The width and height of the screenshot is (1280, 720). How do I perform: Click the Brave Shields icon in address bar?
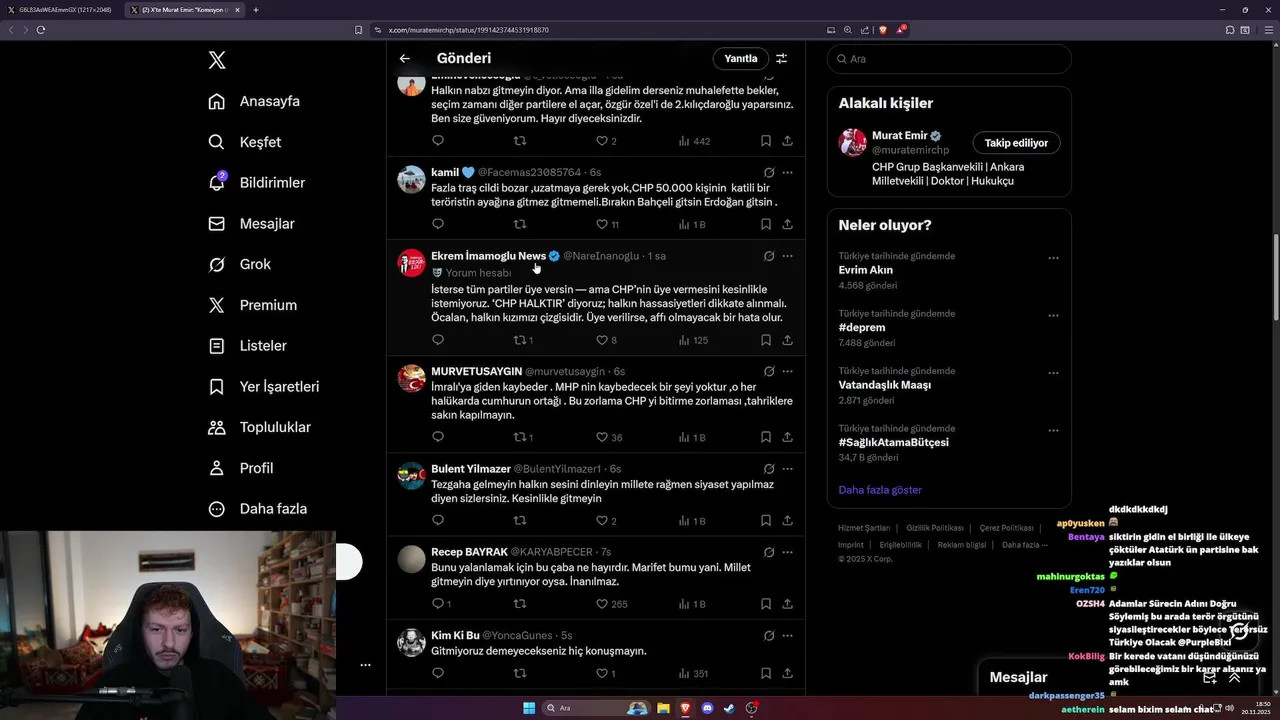[882, 30]
